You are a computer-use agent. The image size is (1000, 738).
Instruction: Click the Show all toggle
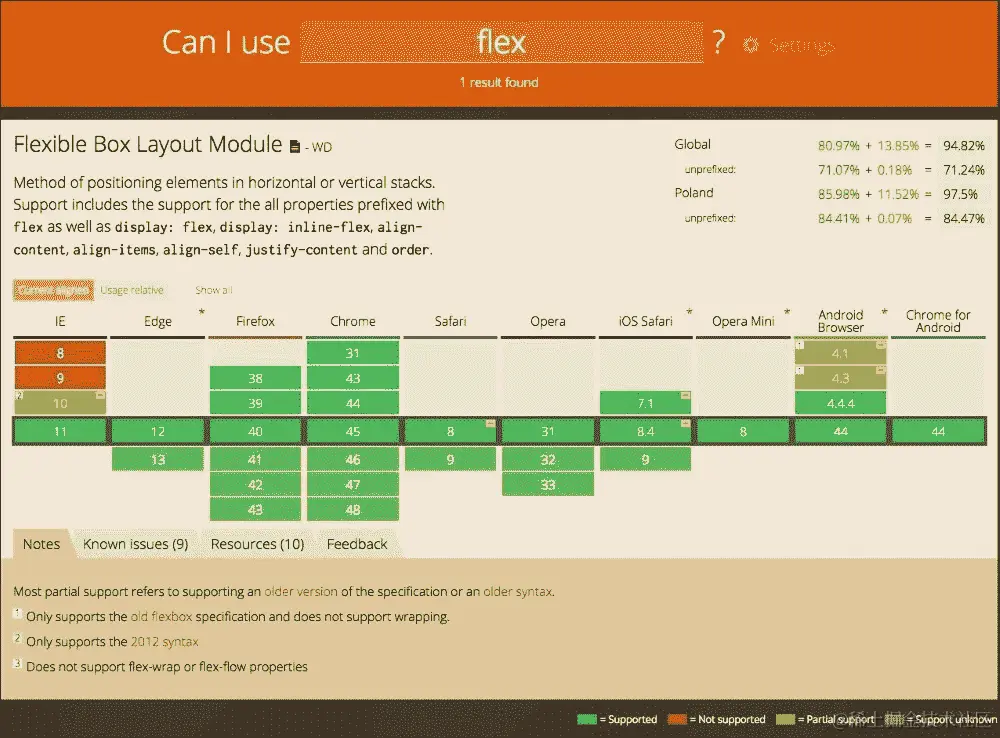214,290
